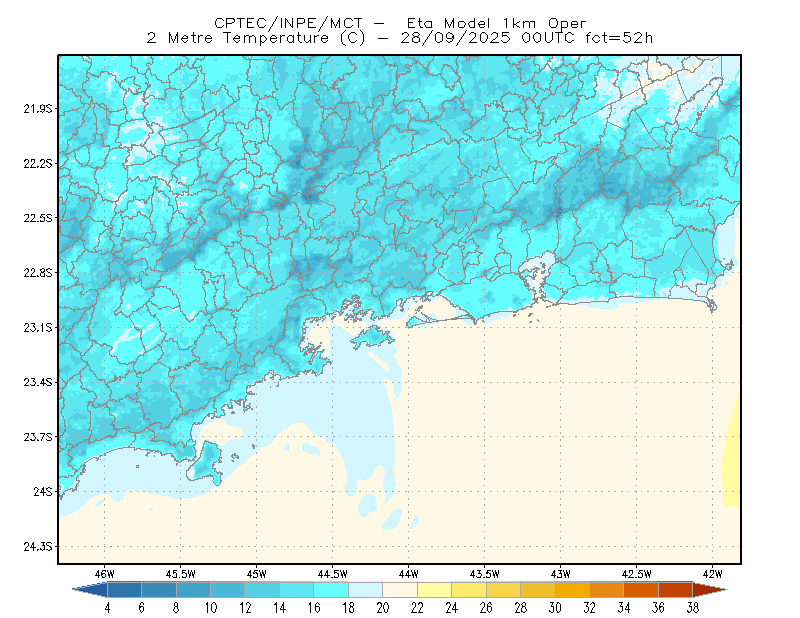Click the 10-12 medium blue legend swatch
This screenshot has height=618, width=800.
[x=228, y=590]
